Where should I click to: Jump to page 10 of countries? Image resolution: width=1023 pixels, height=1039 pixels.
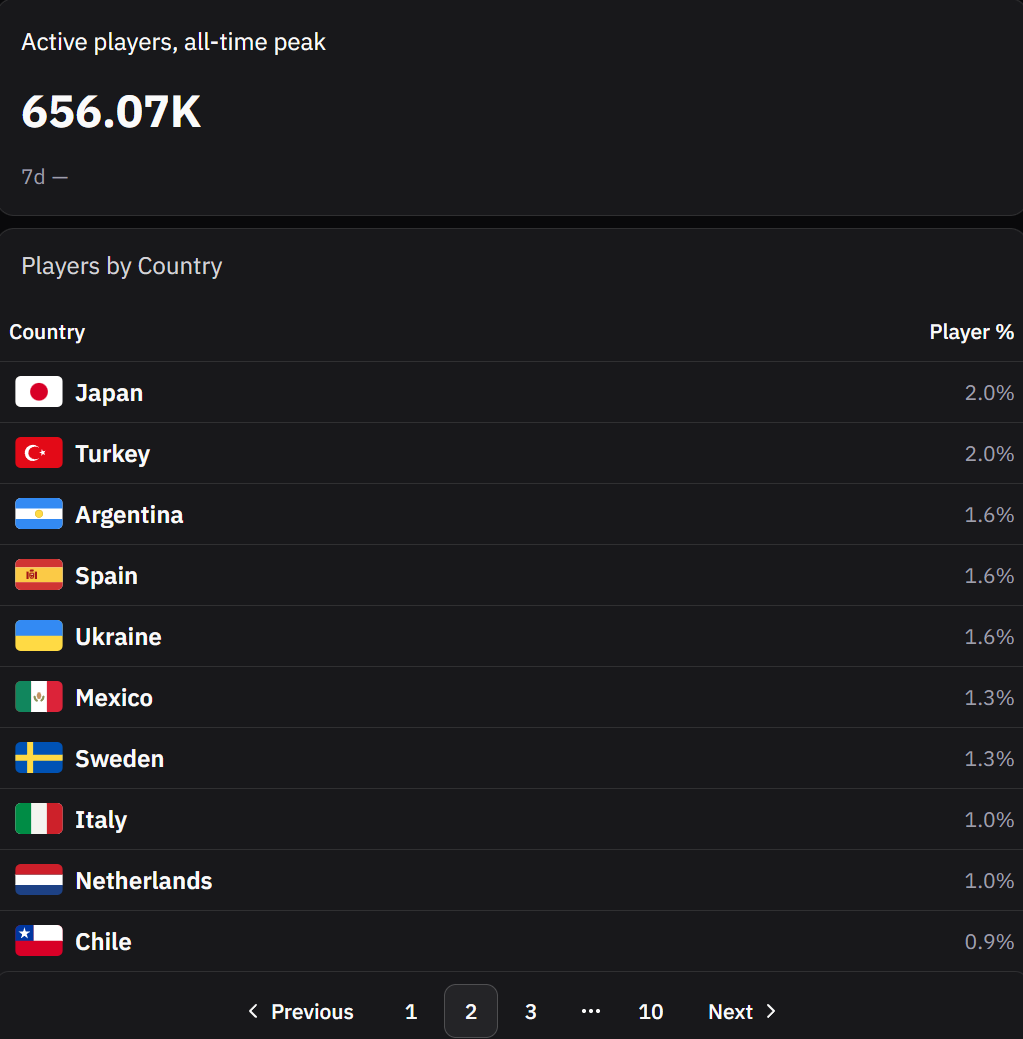(x=651, y=1011)
